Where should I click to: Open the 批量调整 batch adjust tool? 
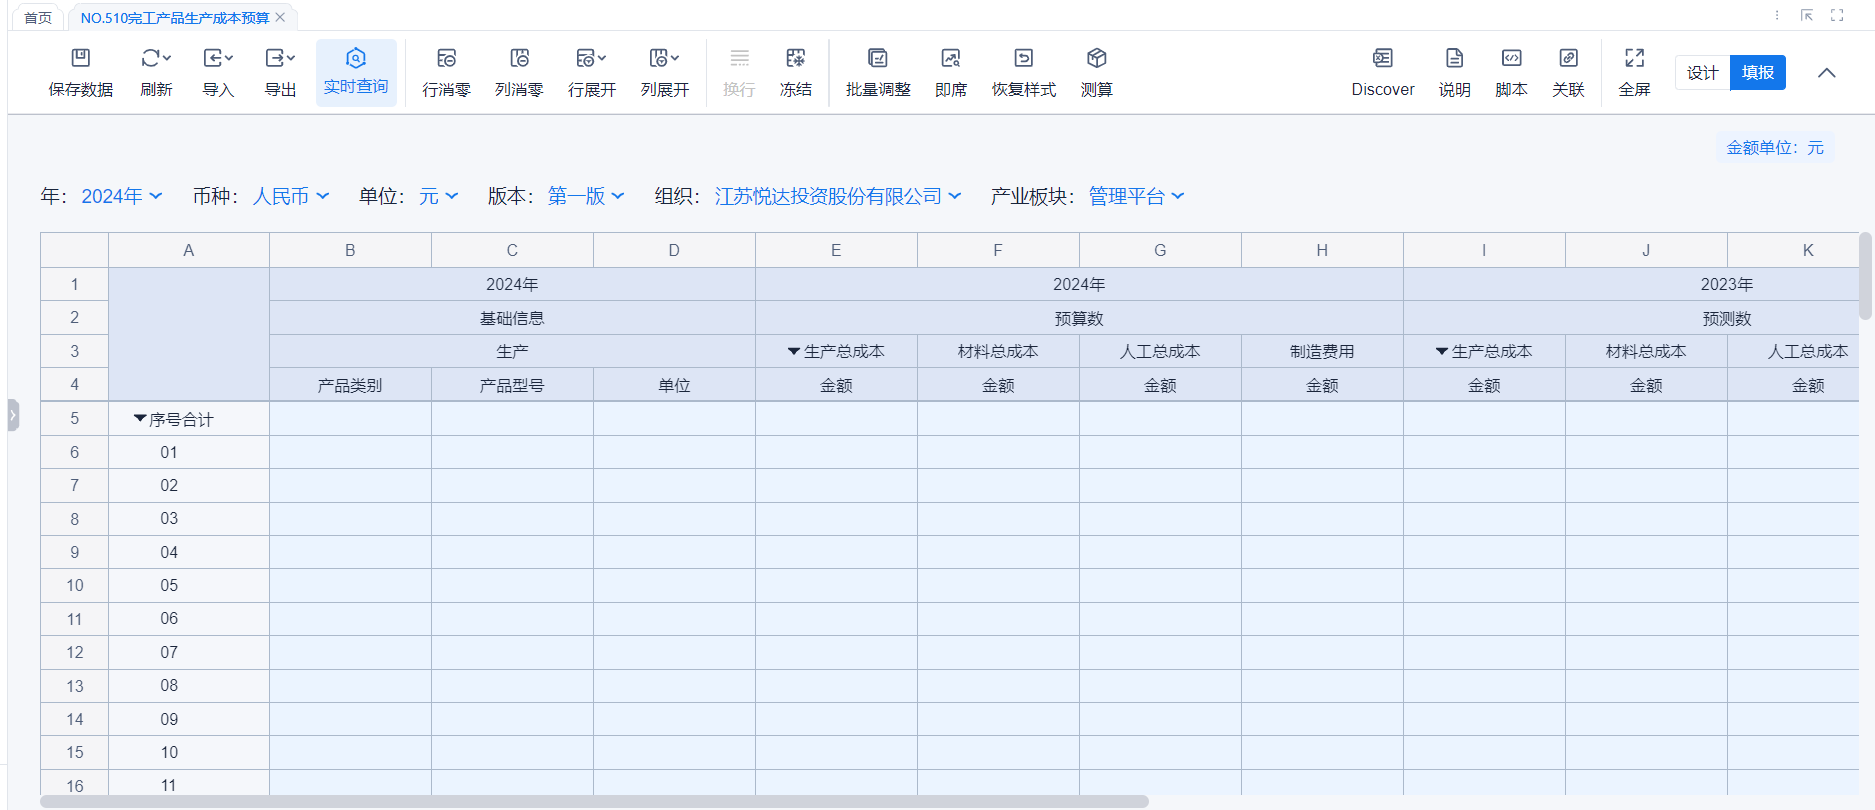(x=877, y=58)
